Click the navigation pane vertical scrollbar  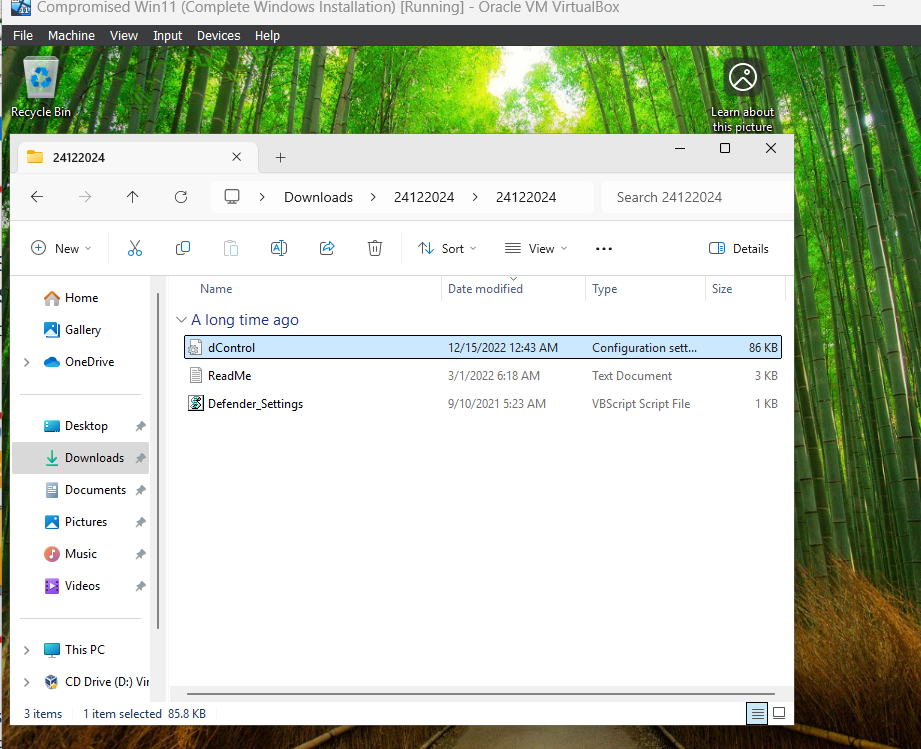click(158, 461)
